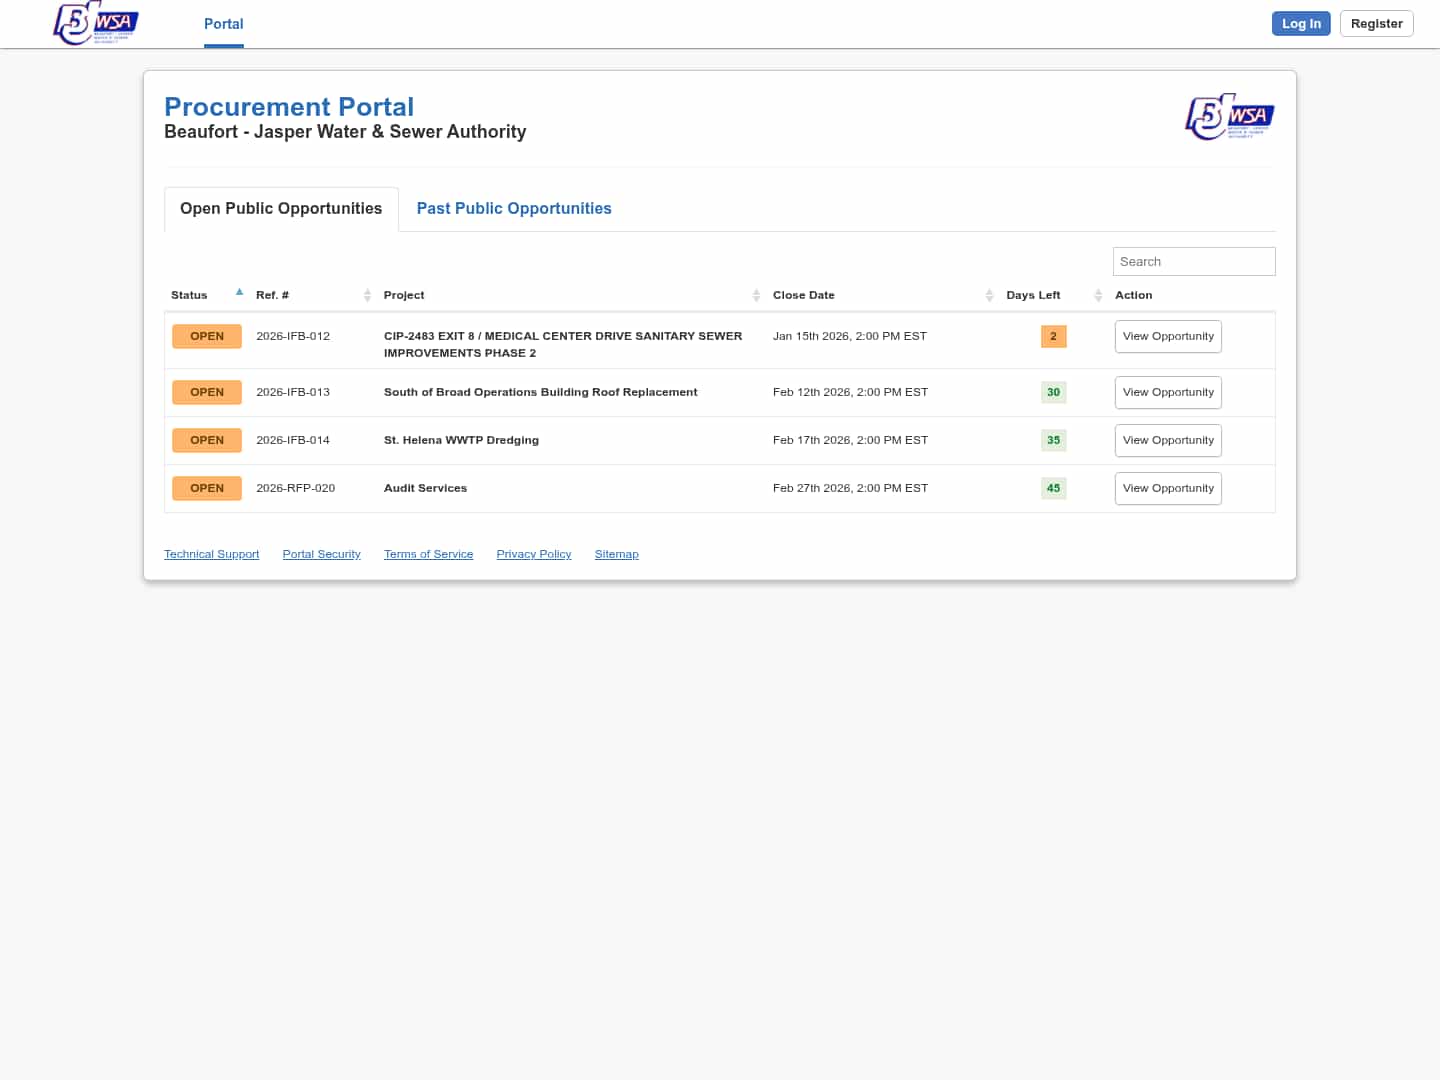The height and width of the screenshot is (1080, 1440).
Task: Open the Privacy Policy link
Action: 533,554
